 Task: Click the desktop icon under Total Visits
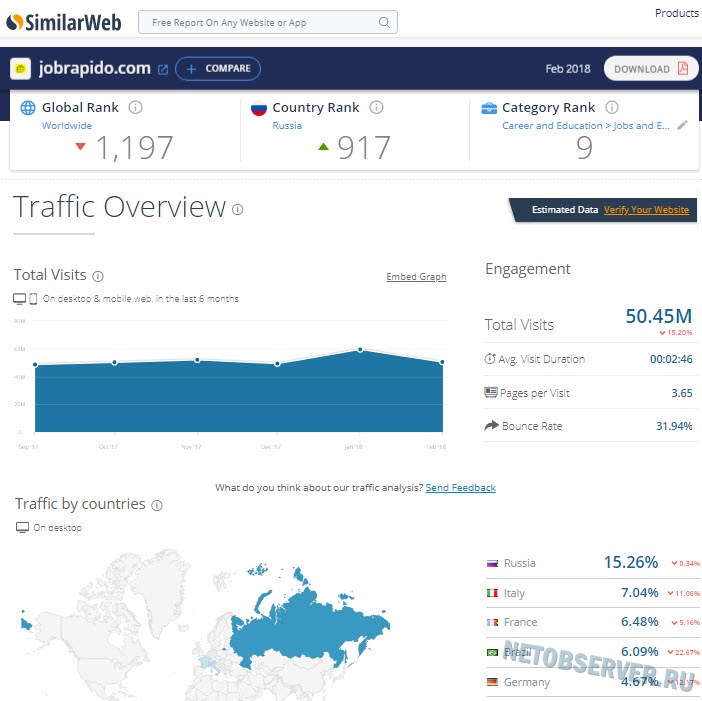point(19,299)
